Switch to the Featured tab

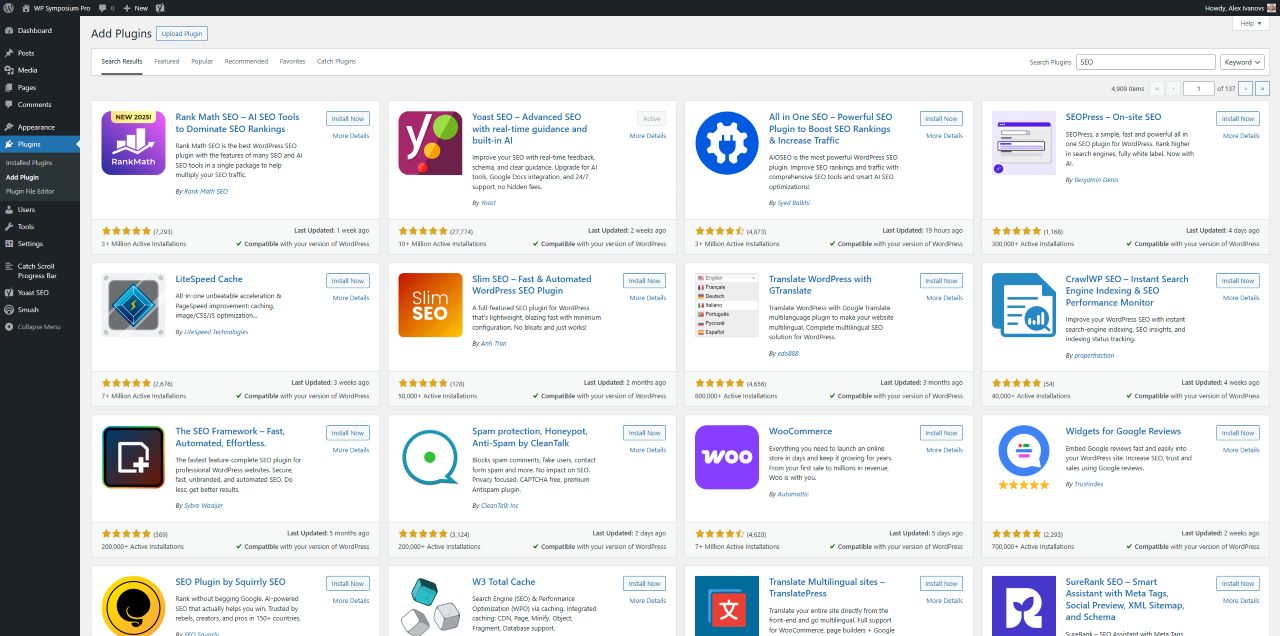(167, 61)
